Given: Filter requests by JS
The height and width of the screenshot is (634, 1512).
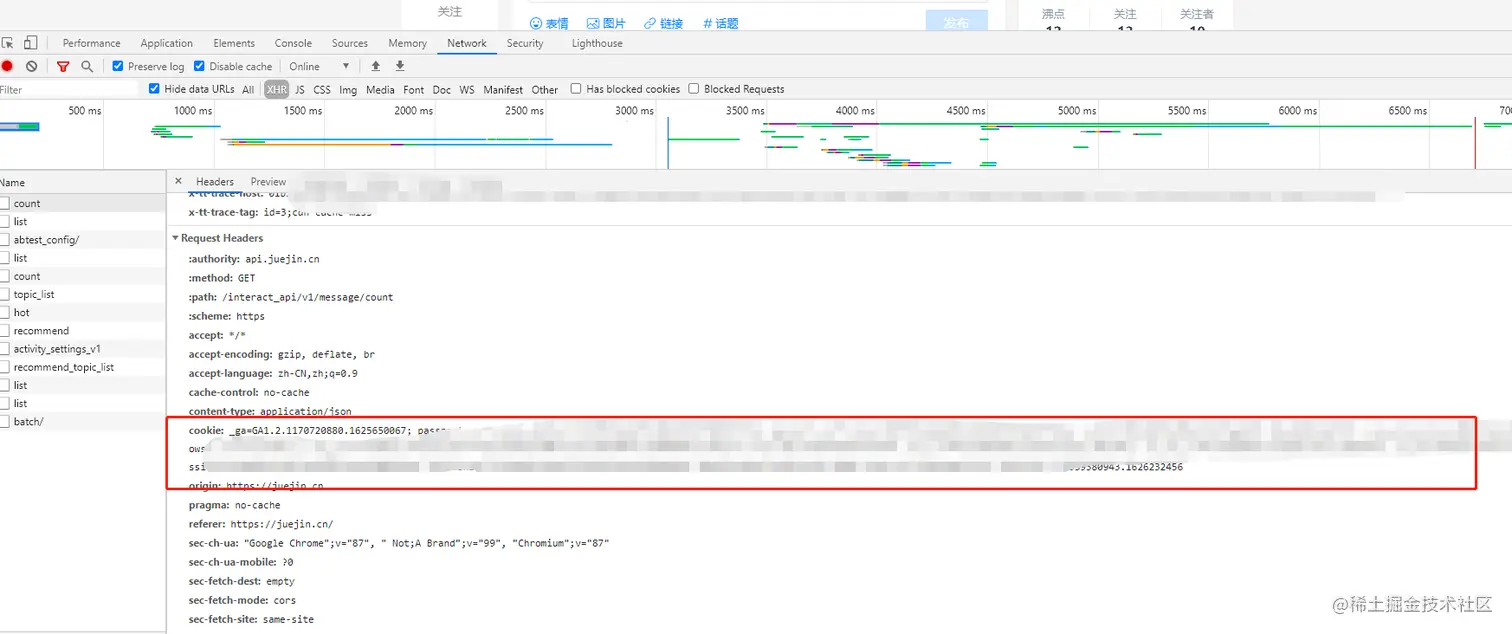Looking at the screenshot, I should (x=300, y=90).
